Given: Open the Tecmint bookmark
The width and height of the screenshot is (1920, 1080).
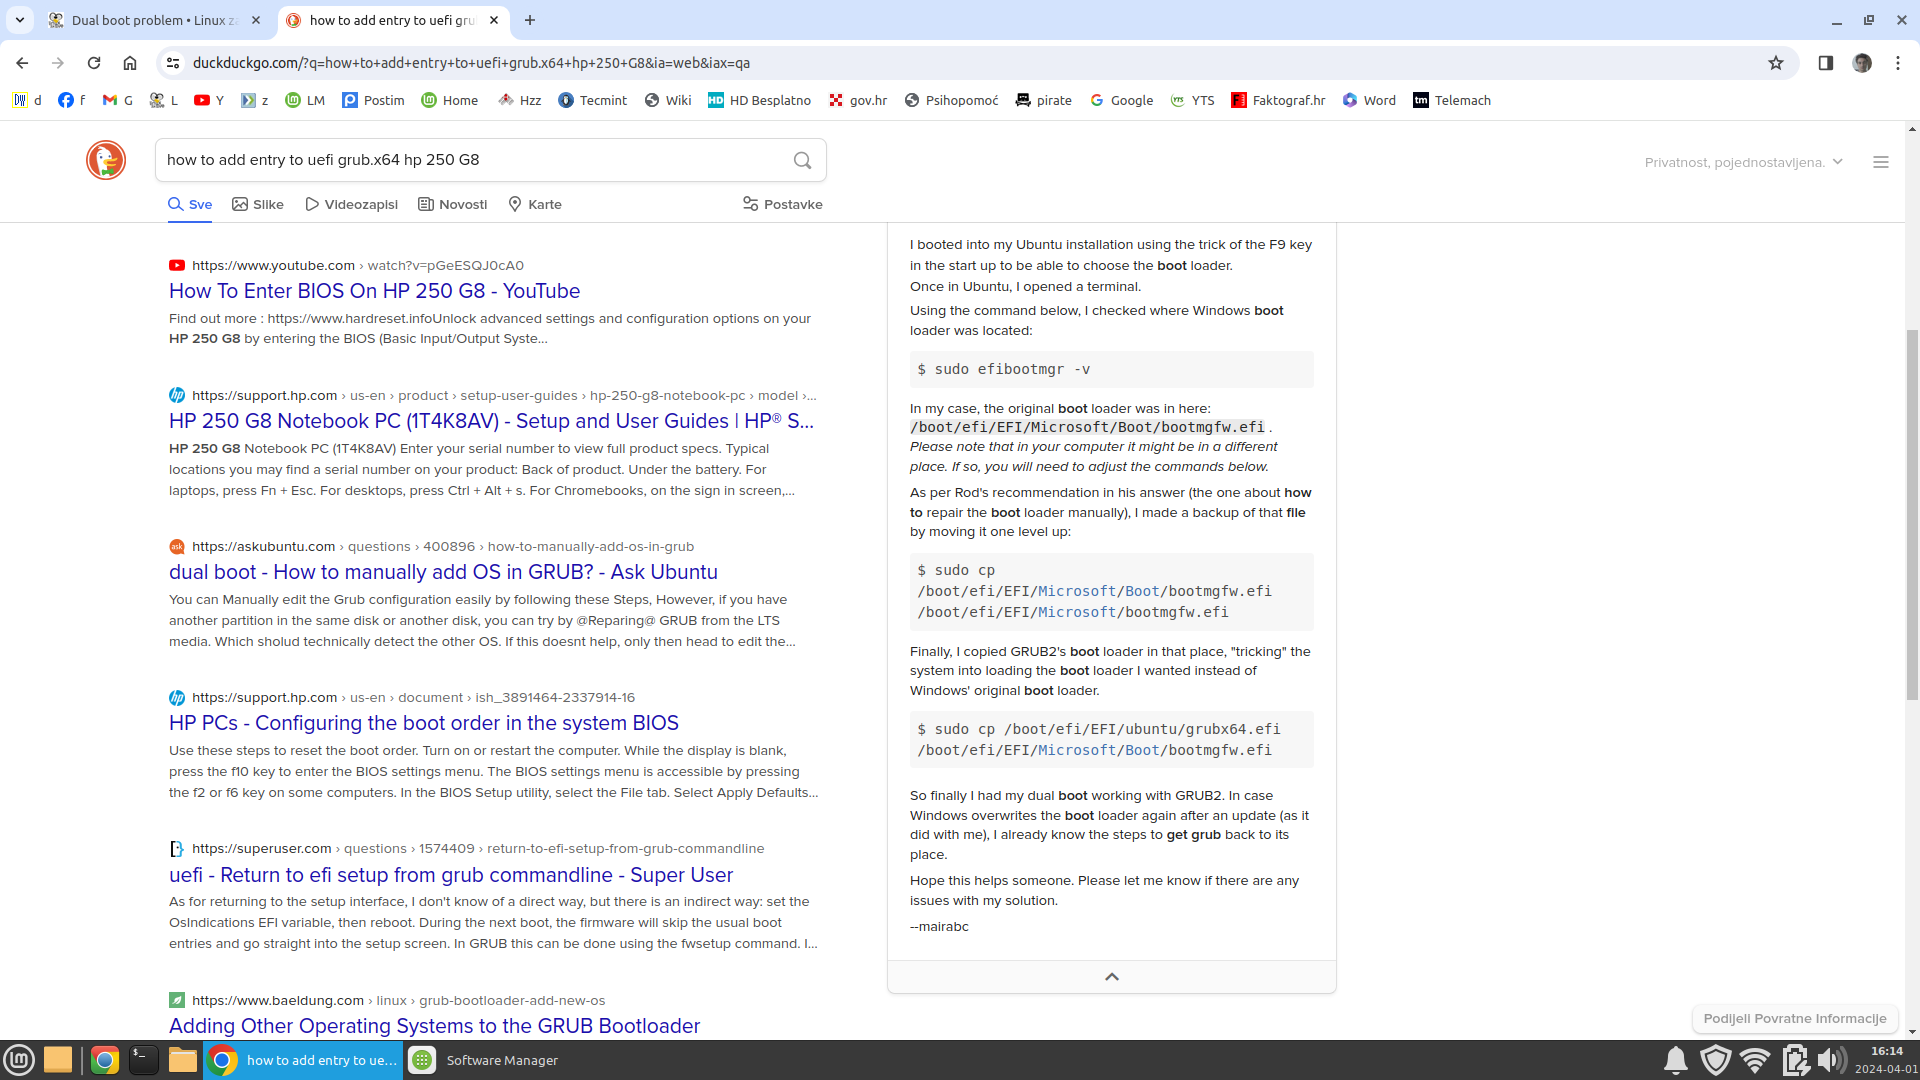Looking at the screenshot, I should point(593,100).
